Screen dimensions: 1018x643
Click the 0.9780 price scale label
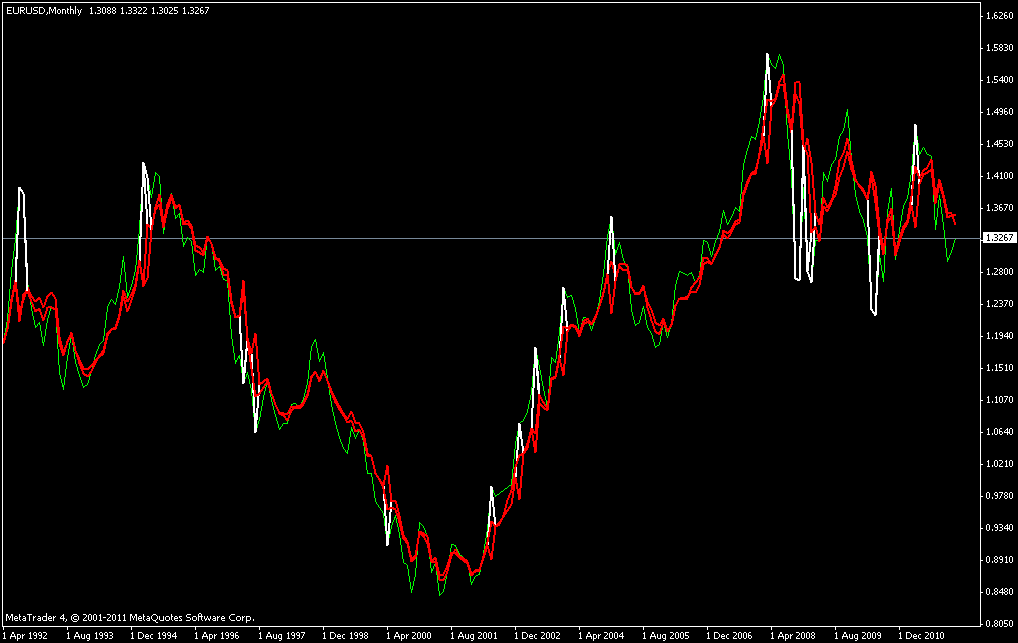pos(999,496)
